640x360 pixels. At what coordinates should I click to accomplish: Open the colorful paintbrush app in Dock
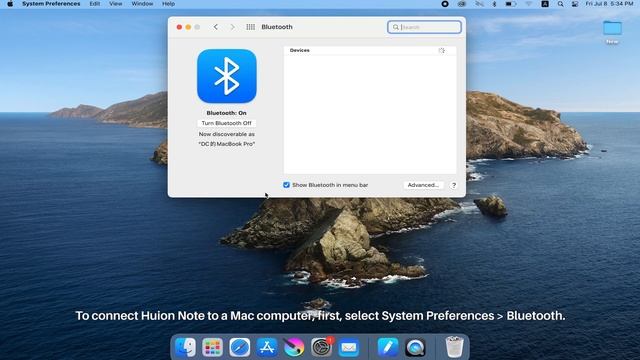294,347
